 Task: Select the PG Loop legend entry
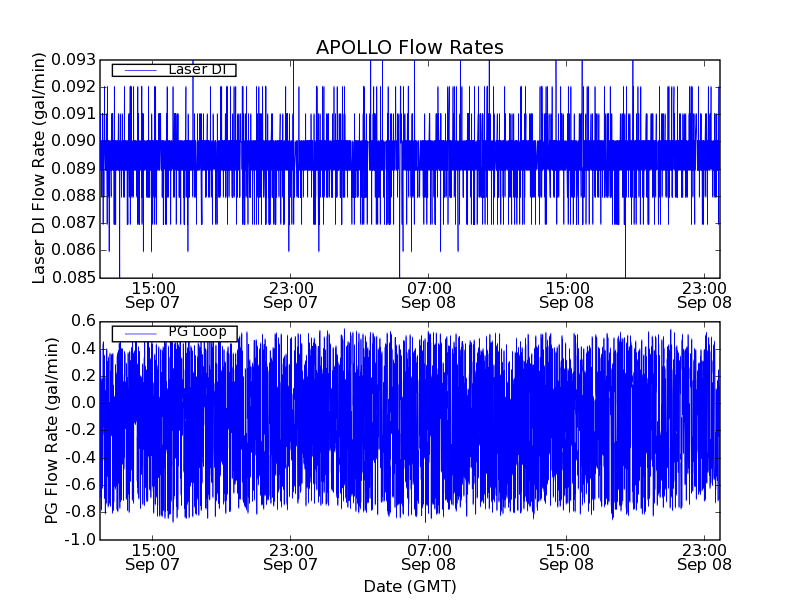pyautogui.click(x=174, y=333)
